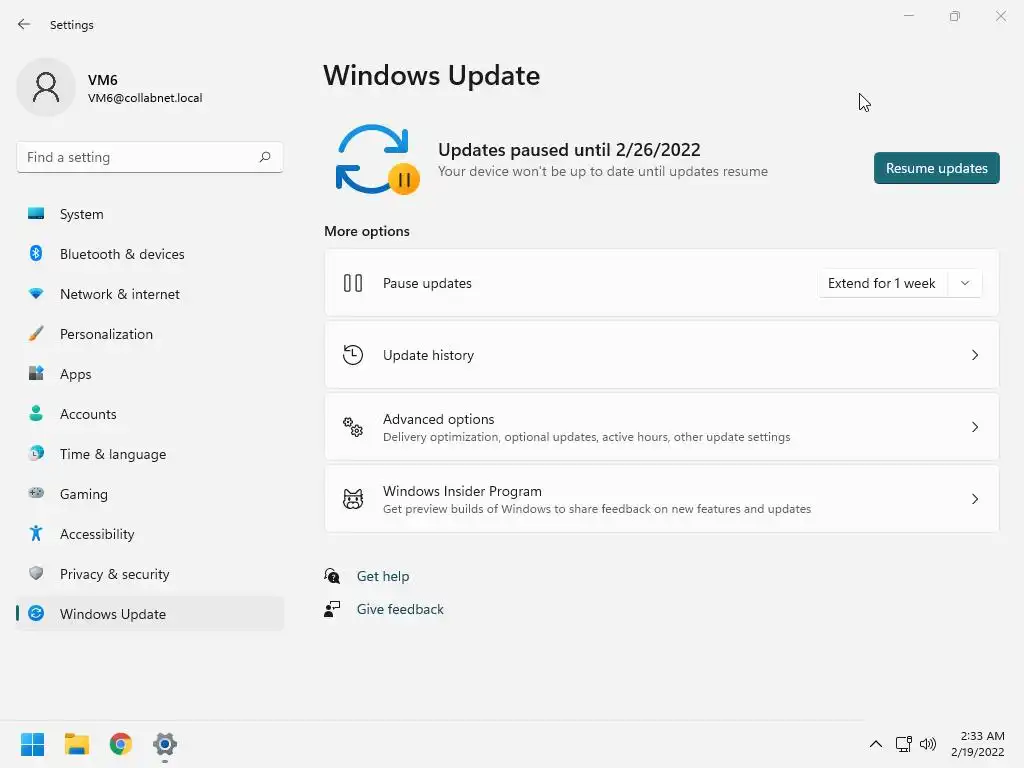Open the Accessibility settings page
Image resolution: width=1024 pixels, height=768 pixels.
(x=150, y=534)
